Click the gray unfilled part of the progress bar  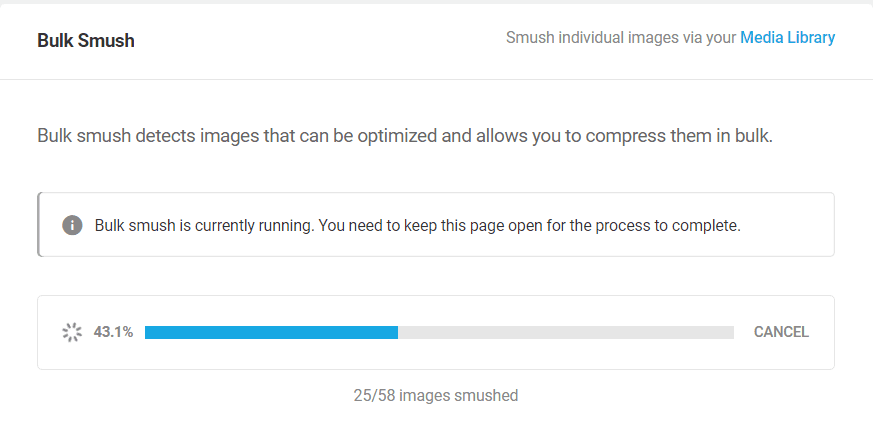tap(566, 332)
